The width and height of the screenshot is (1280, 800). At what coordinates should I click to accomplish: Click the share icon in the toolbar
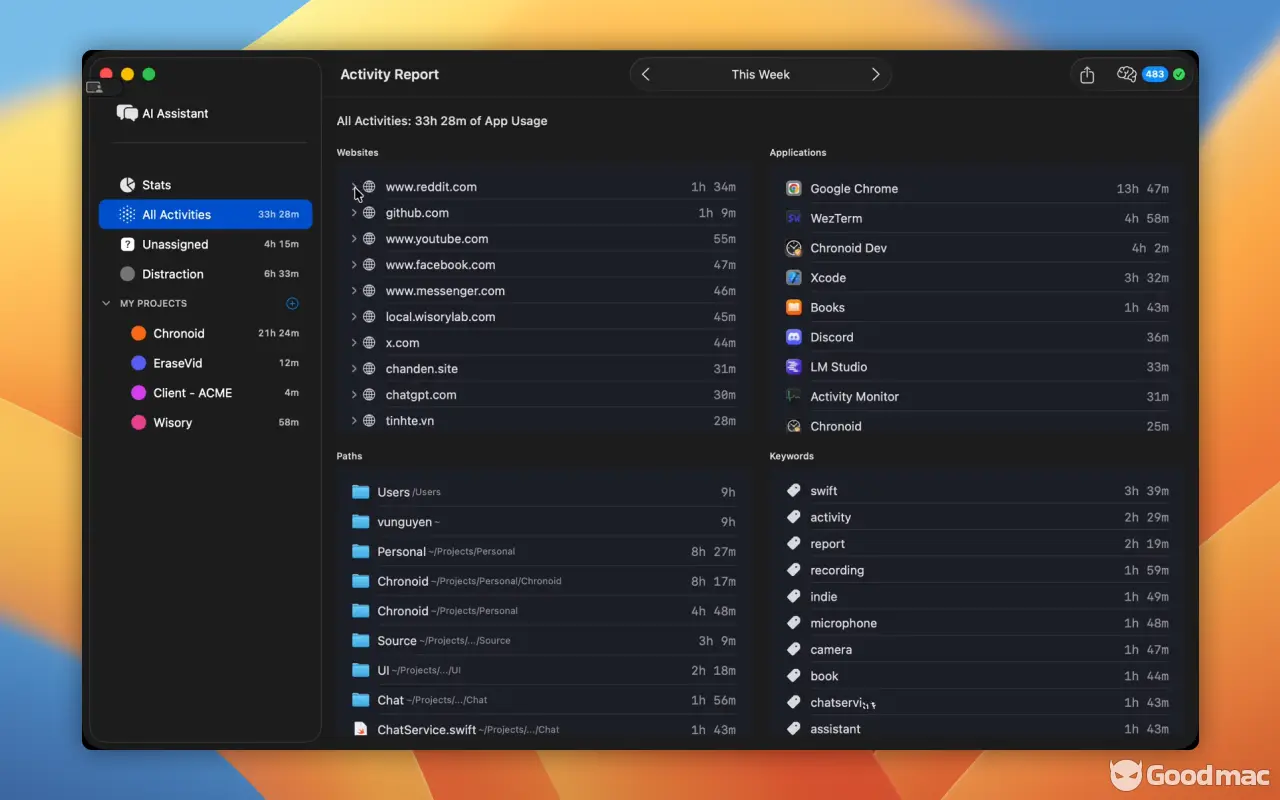(x=1087, y=75)
